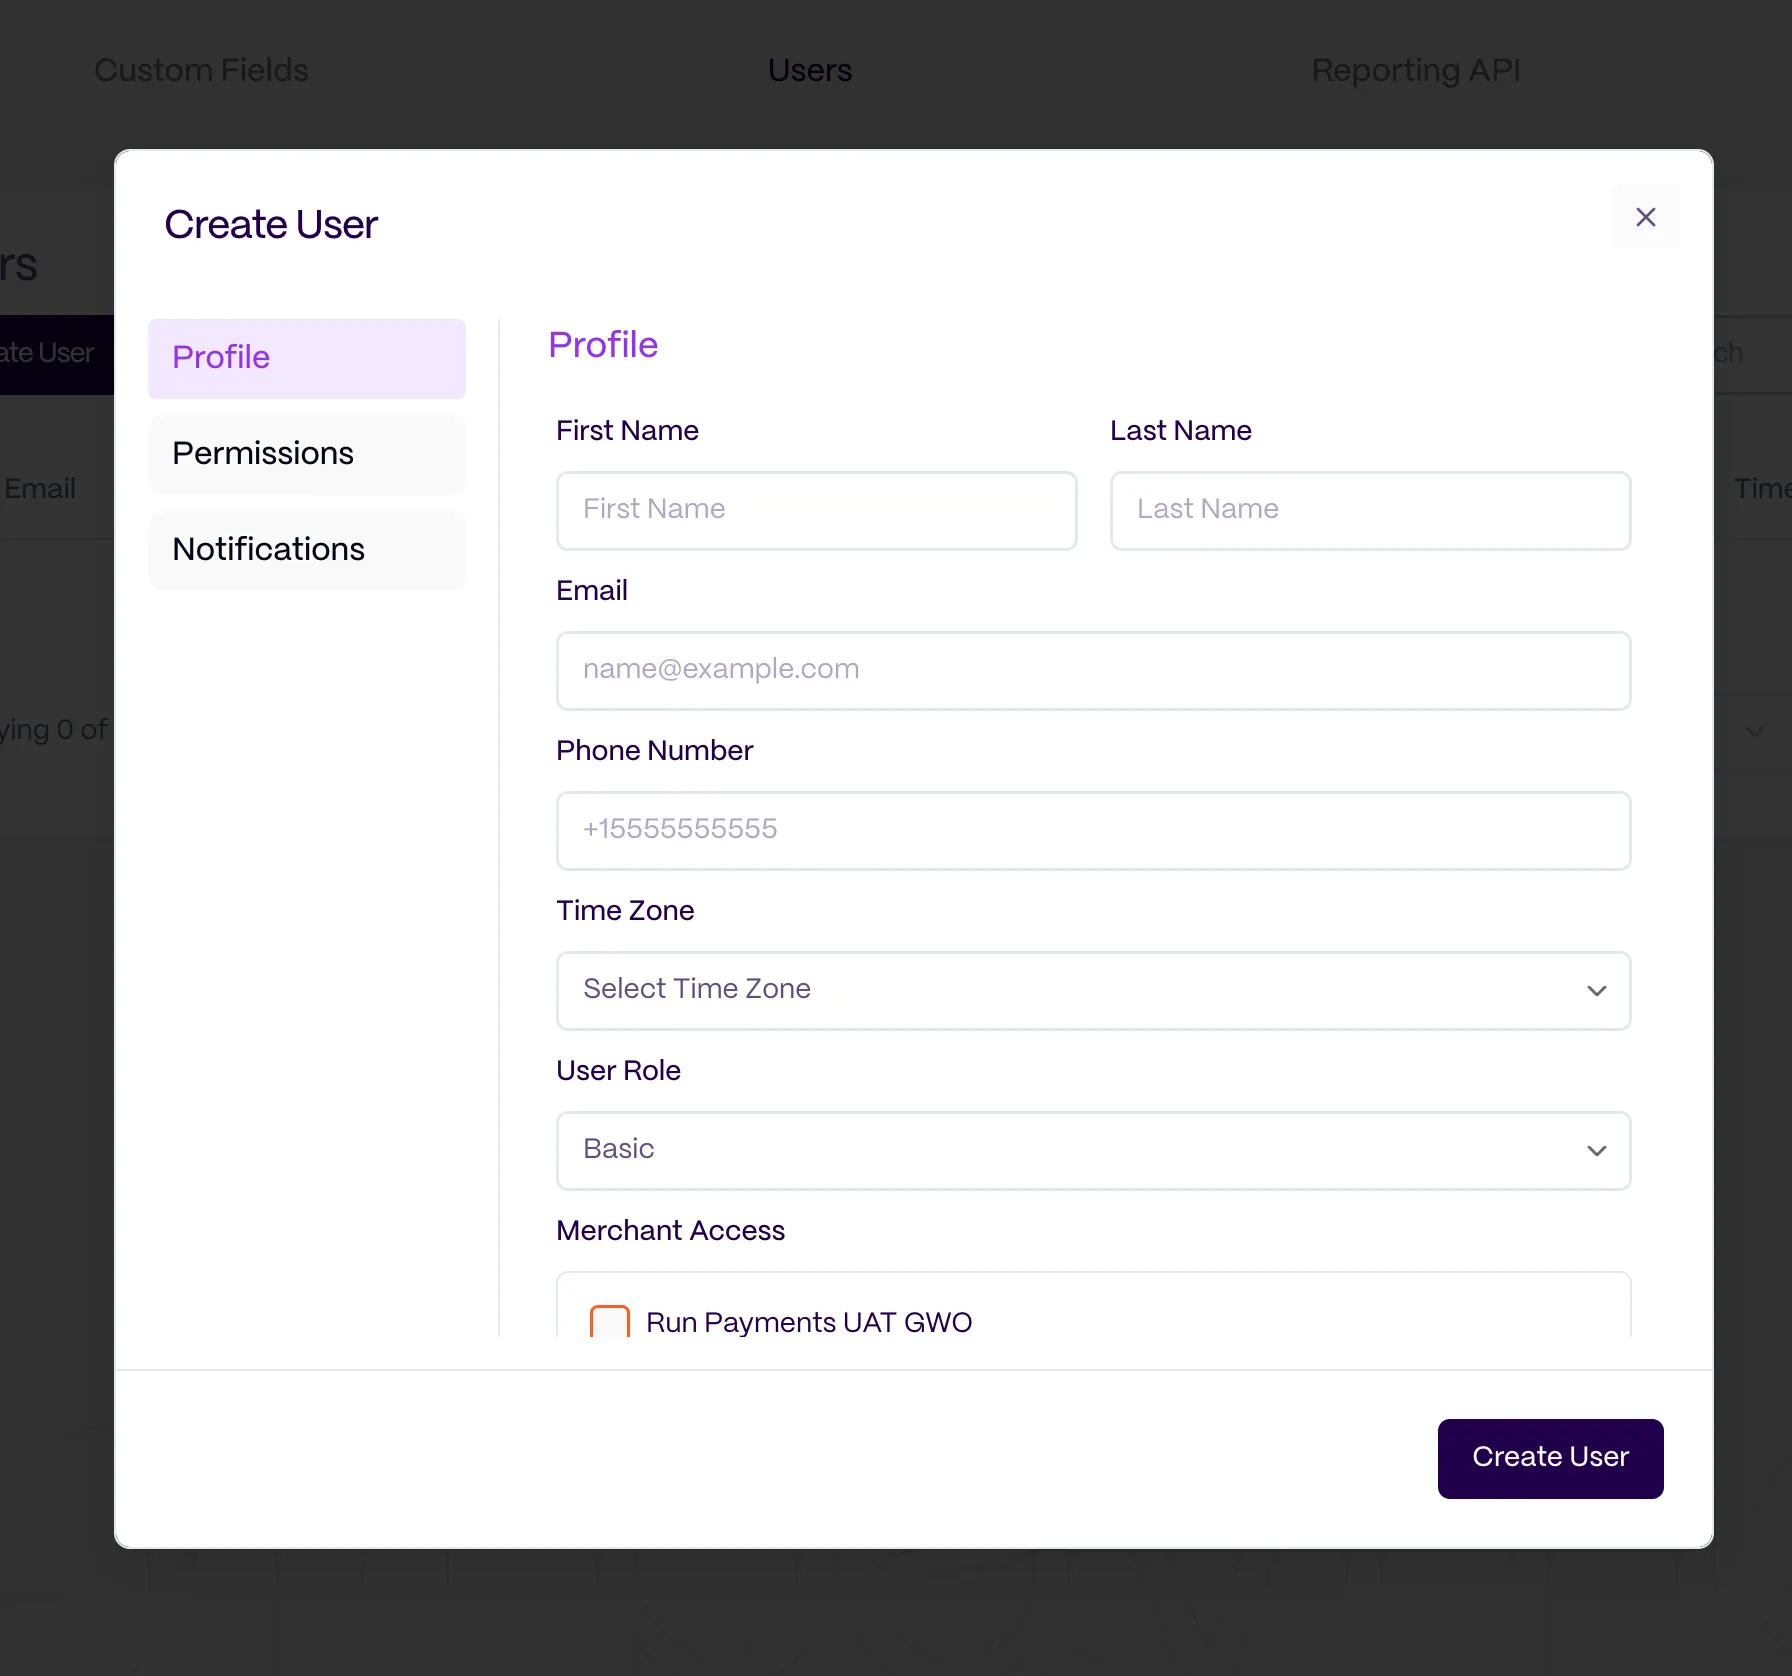
Task: Focus the First Name input field
Action: point(816,510)
